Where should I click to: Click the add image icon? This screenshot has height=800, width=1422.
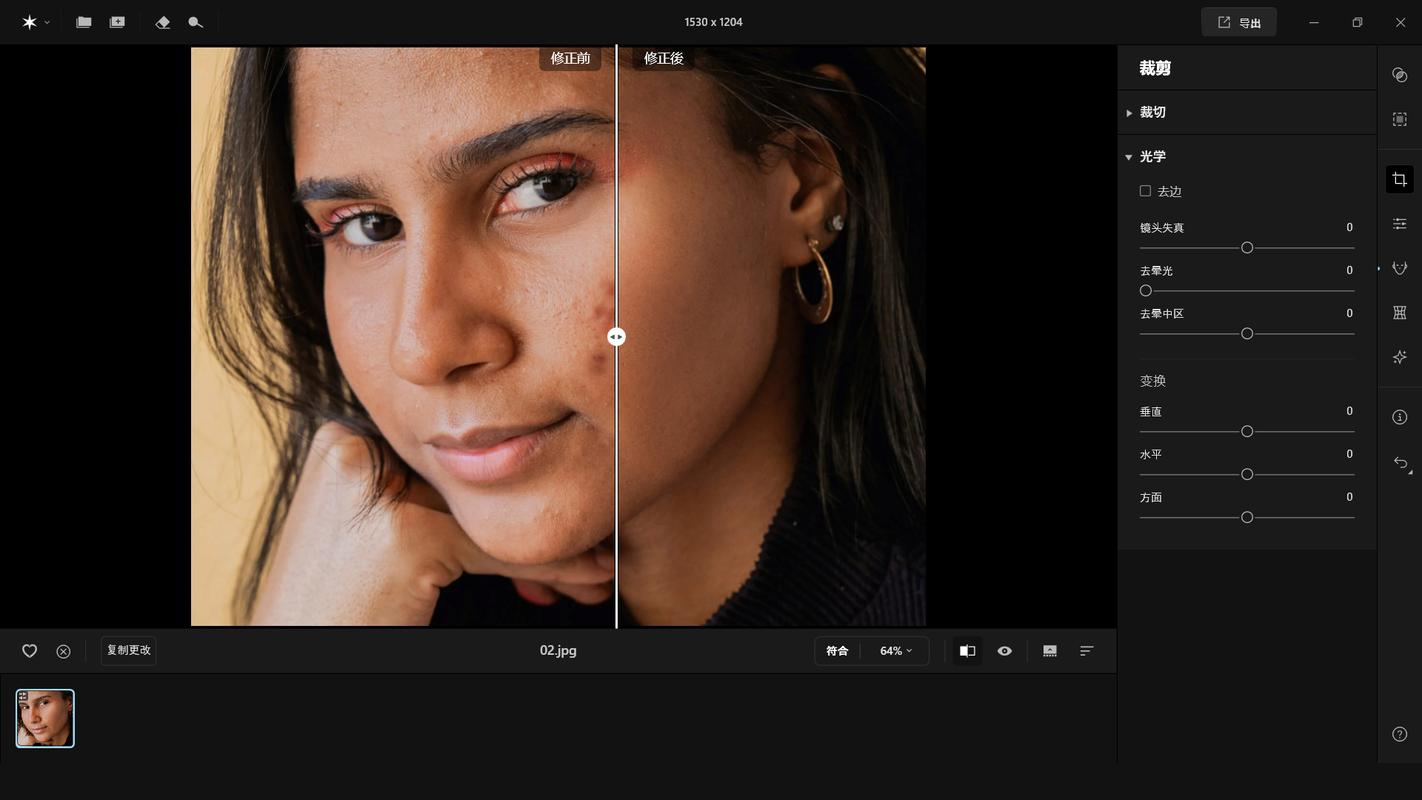(117, 22)
